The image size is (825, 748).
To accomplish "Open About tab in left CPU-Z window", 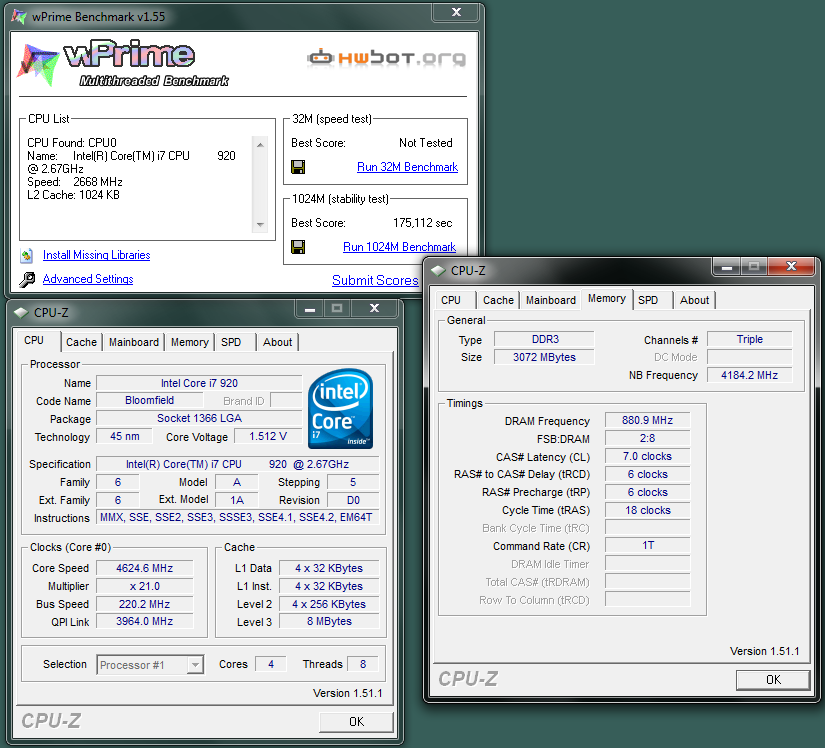I will click(277, 342).
